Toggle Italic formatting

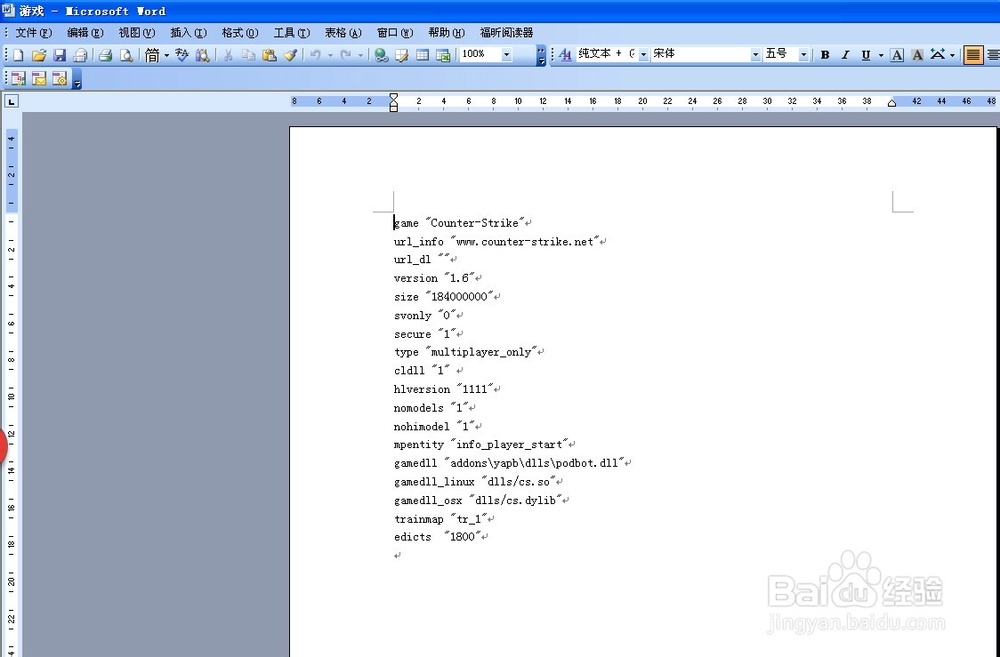click(x=845, y=55)
